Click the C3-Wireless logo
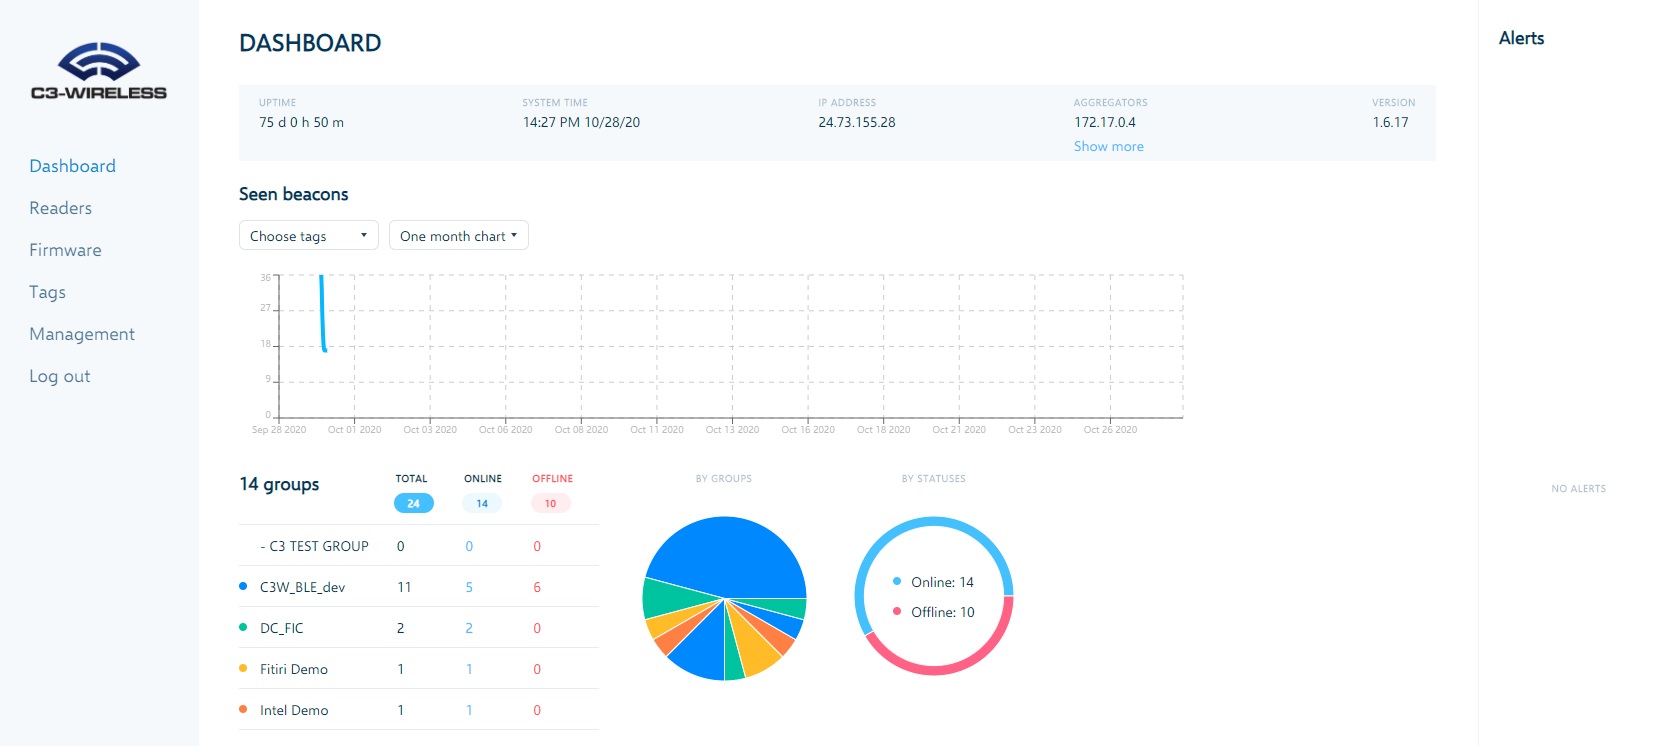Viewport: 1676px width, 746px height. coord(99,71)
